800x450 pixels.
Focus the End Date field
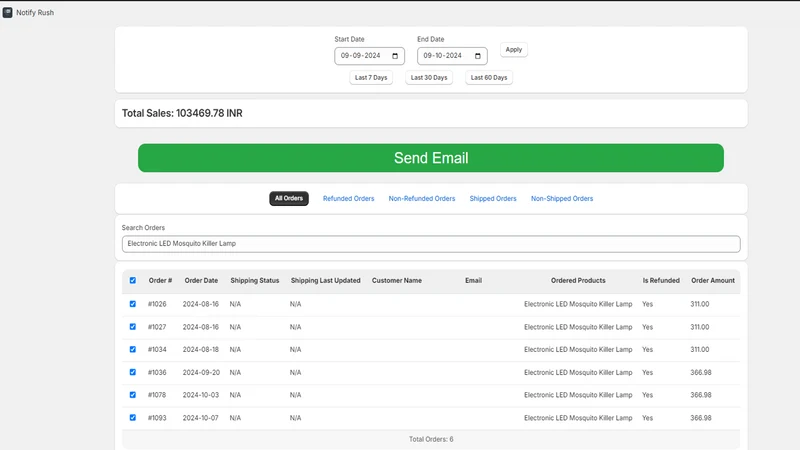coord(452,56)
